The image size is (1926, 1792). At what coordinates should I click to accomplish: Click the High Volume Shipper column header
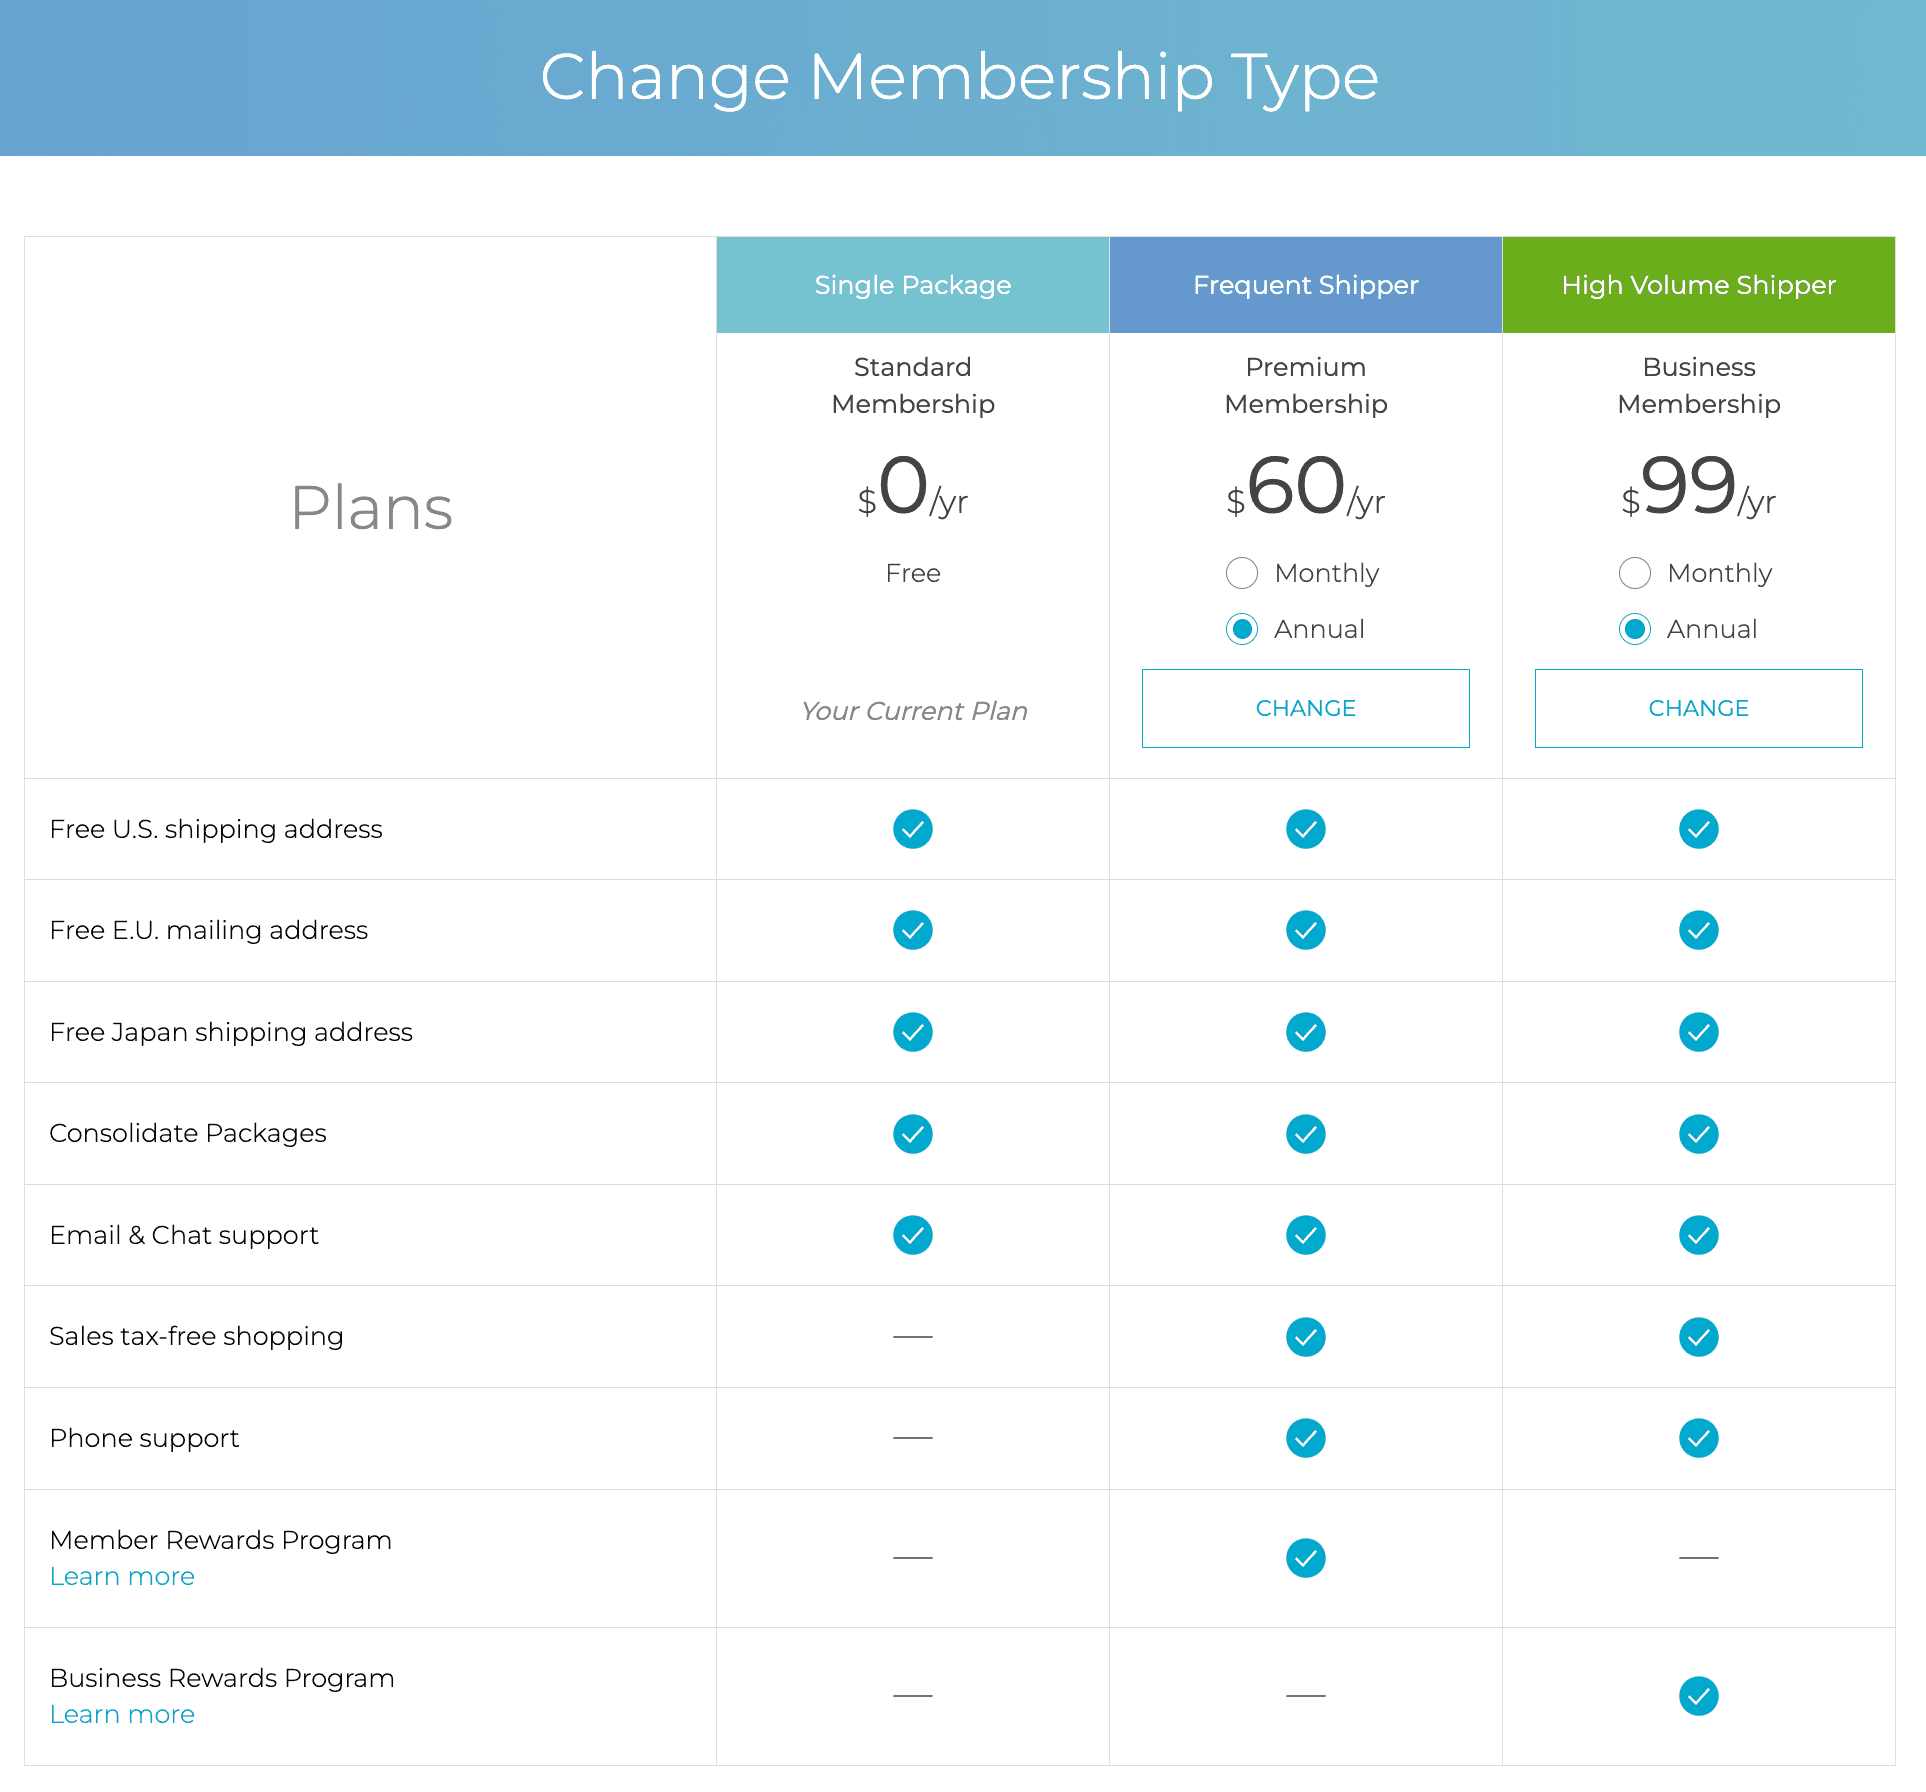pyautogui.click(x=1698, y=285)
